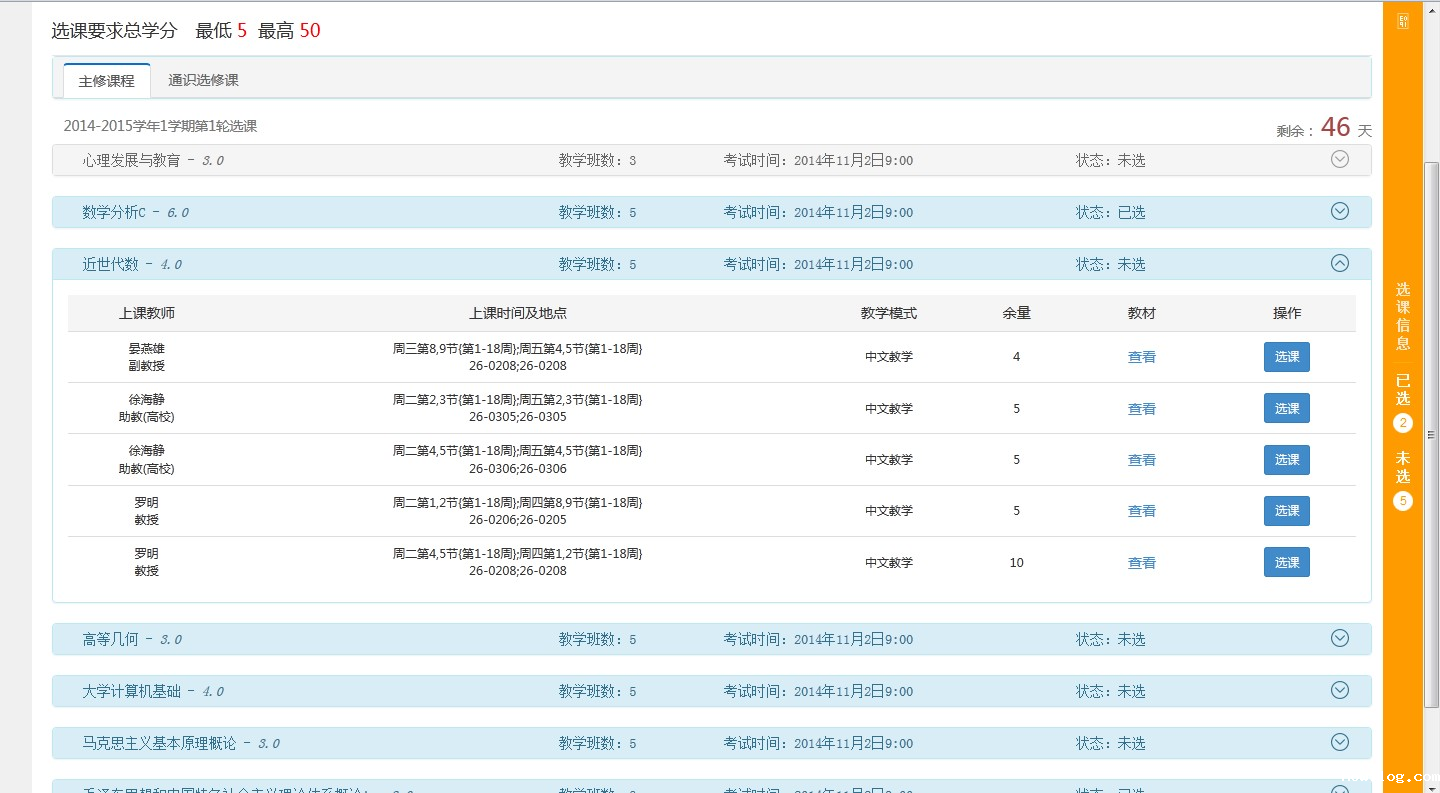The width and height of the screenshot is (1440, 793).
Task: Click 选课 for 徐海静's 26-0306 class
Action: [1286, 460]
